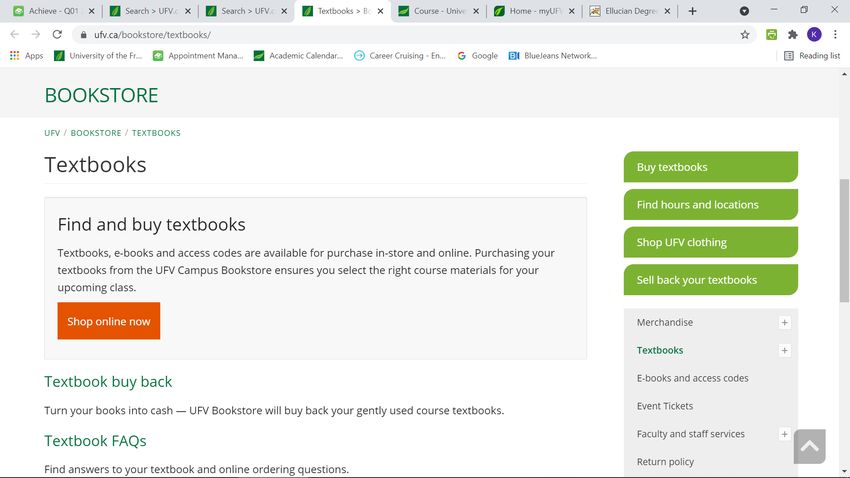Click the Buy textbooks green button
The image size is (850, 478).
point(711,167)
